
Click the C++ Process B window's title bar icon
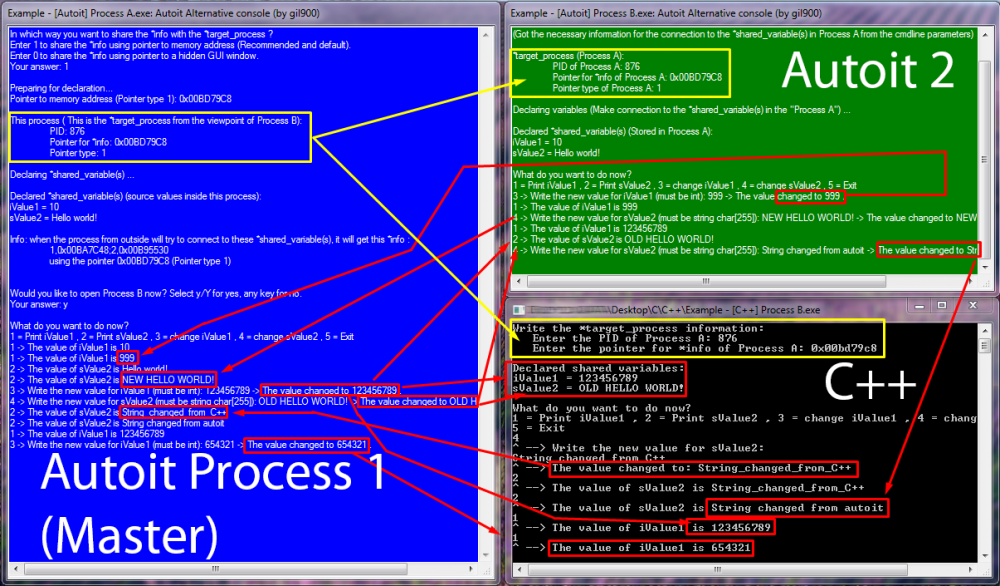[x=519, y=310]
